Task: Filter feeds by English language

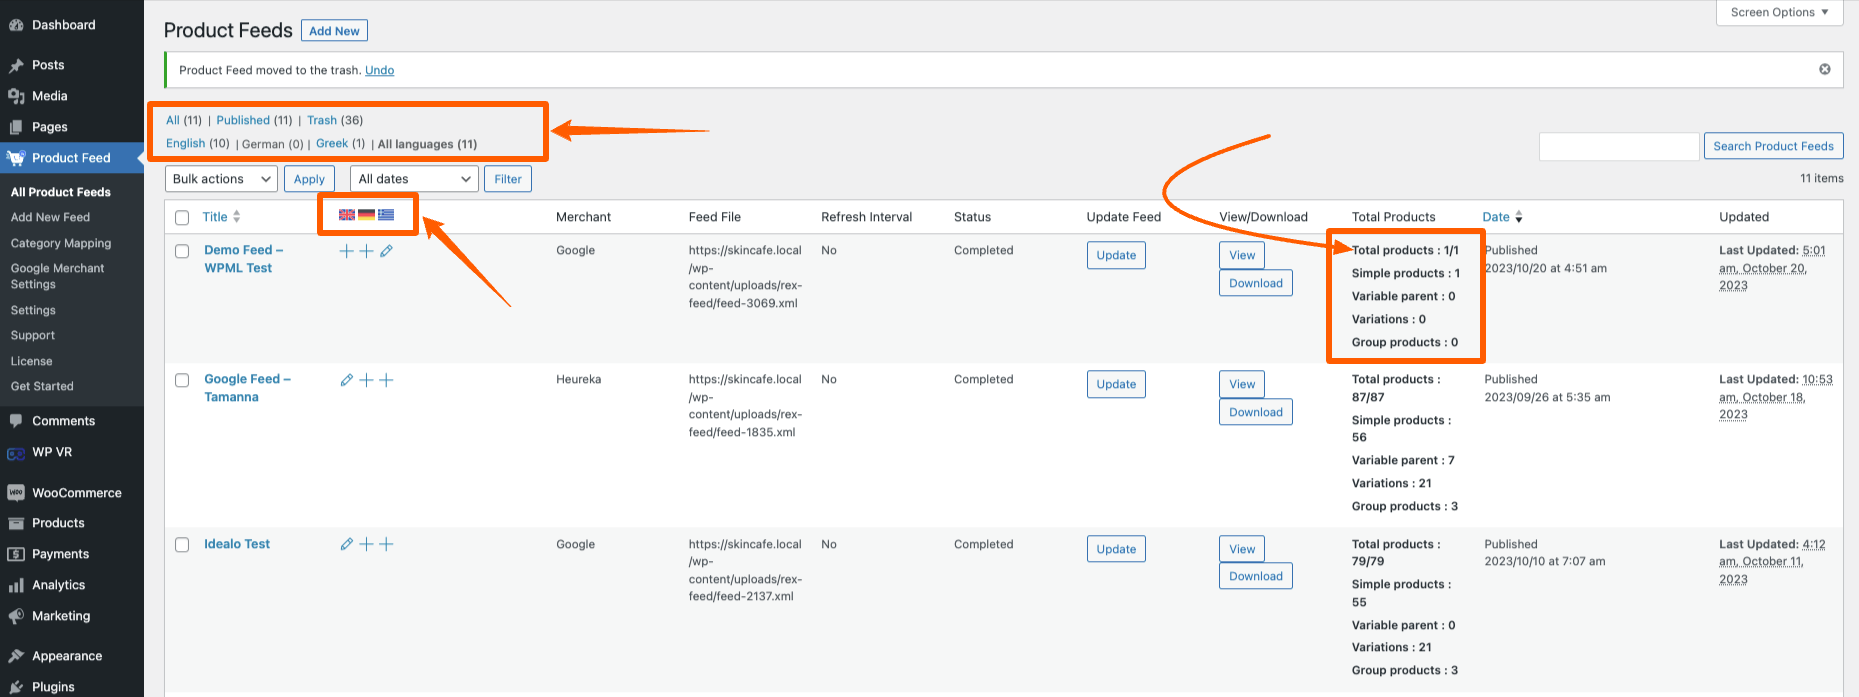Action: click(185, 144)
